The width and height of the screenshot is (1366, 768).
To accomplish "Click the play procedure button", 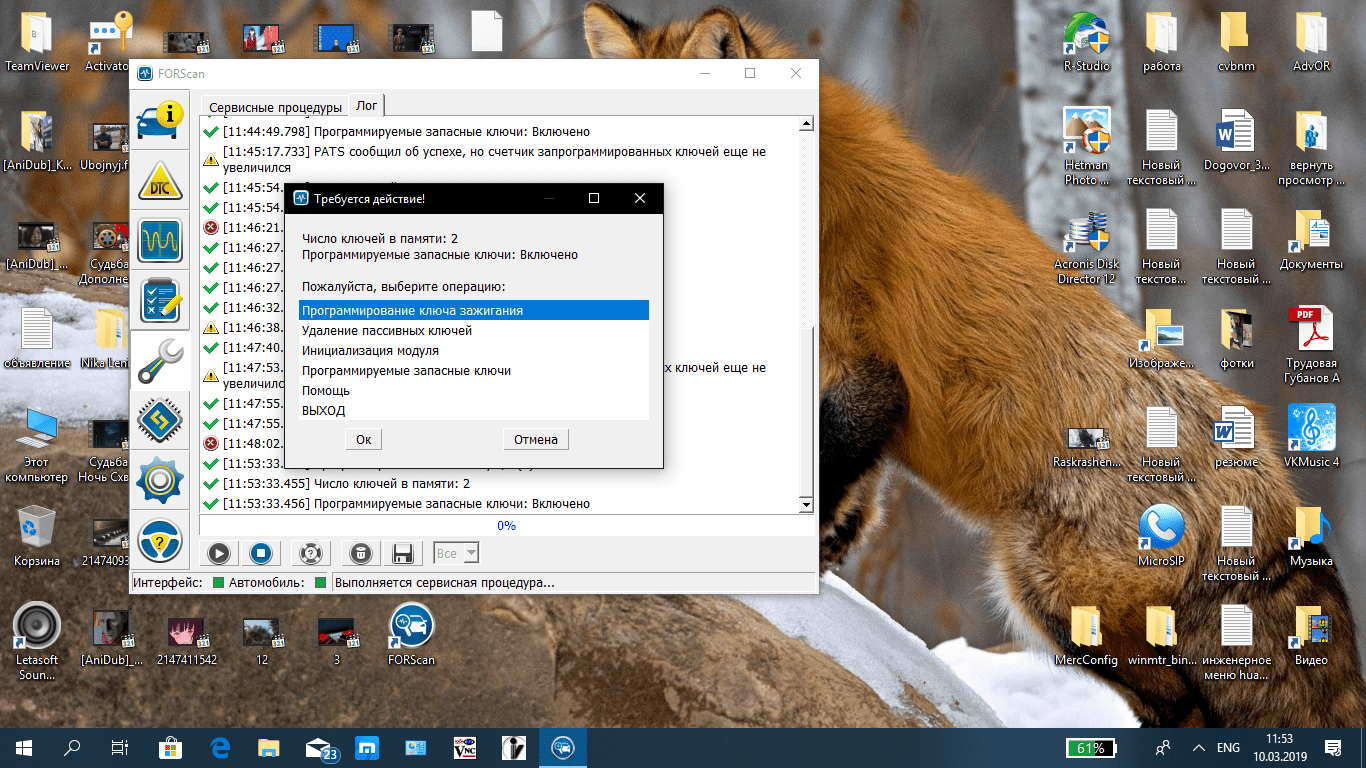I will click(x=219, y=553).
